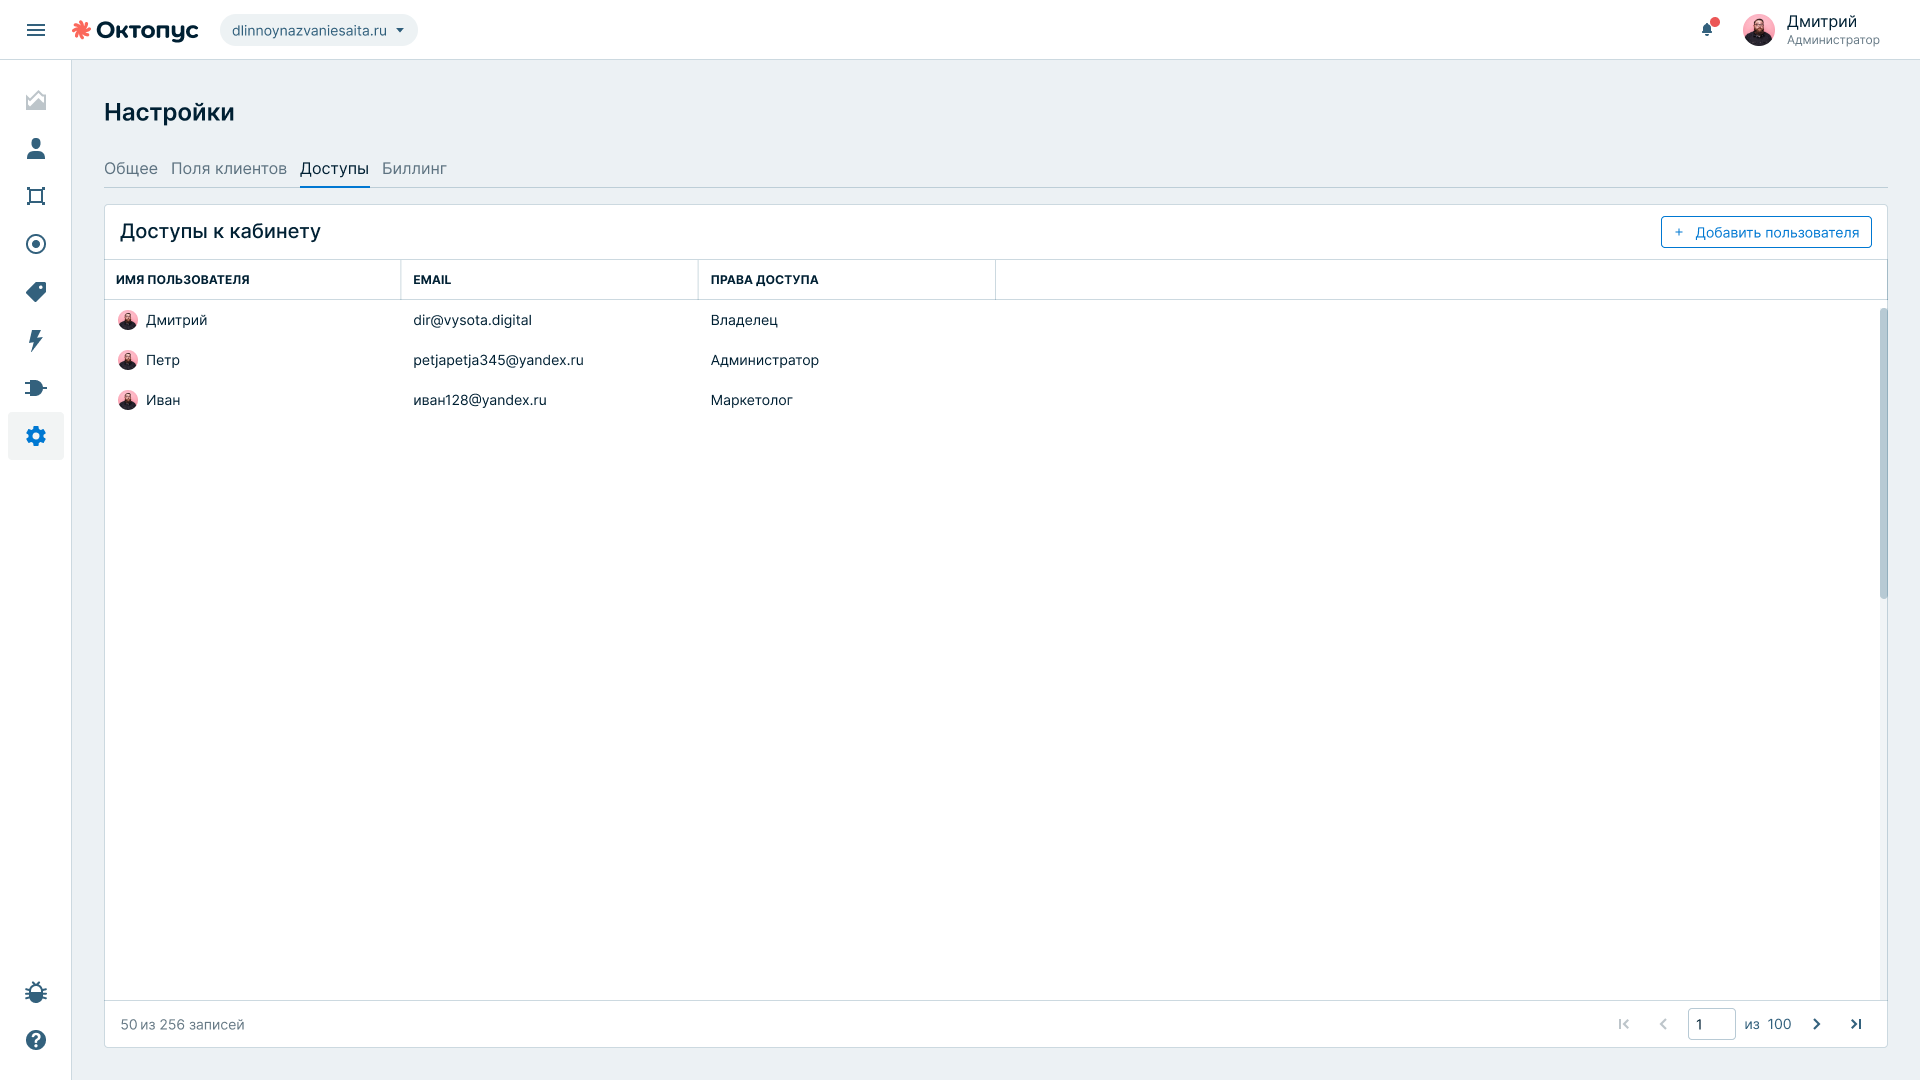The image size is (1920, 1080).
Task: Open the clients person icon in sidebar
Action: 36,148
